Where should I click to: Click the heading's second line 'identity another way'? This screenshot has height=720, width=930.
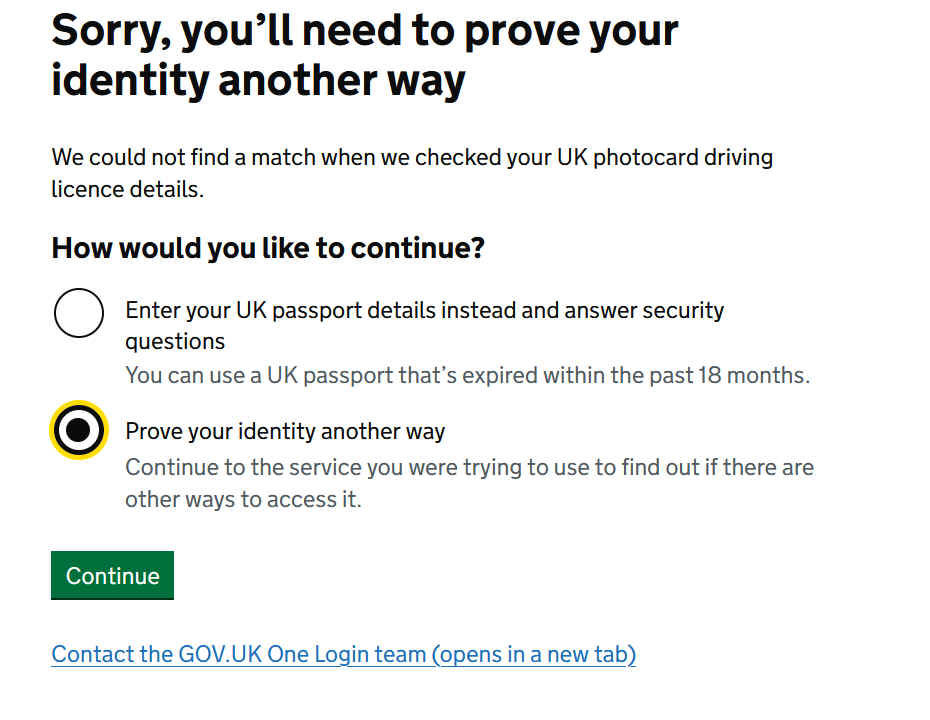[258, 80]
